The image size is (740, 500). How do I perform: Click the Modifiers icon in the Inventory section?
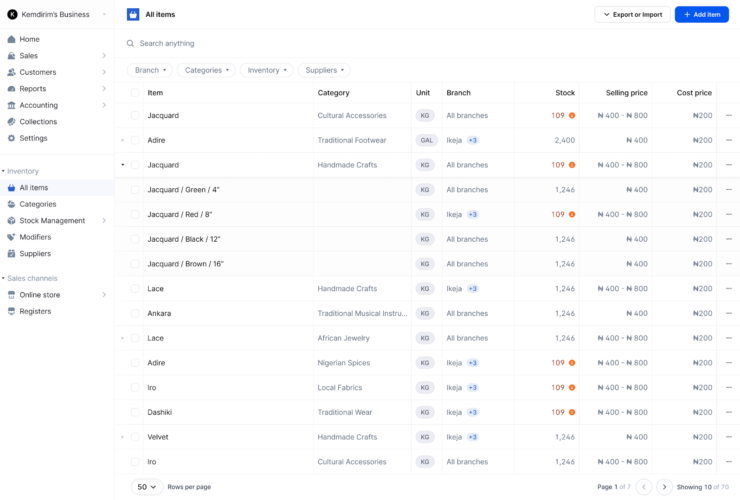click(x=12, y=237)
